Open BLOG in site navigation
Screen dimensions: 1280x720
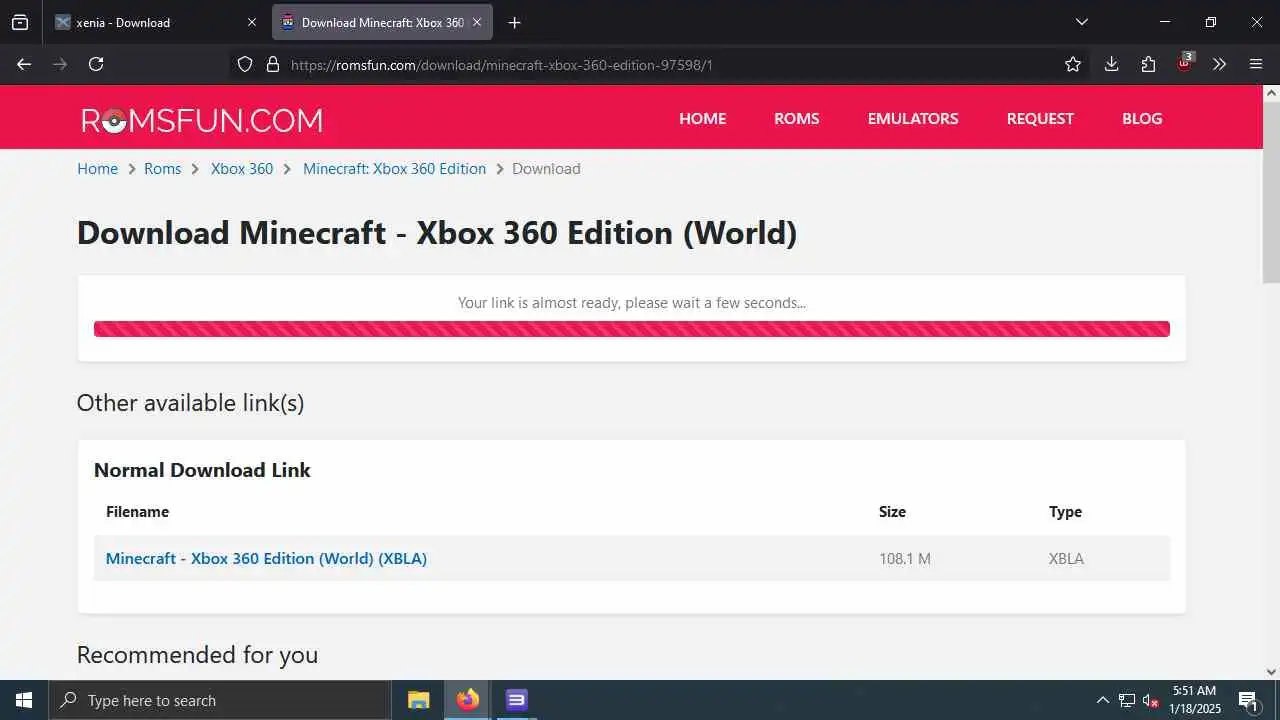point(1142,118)
